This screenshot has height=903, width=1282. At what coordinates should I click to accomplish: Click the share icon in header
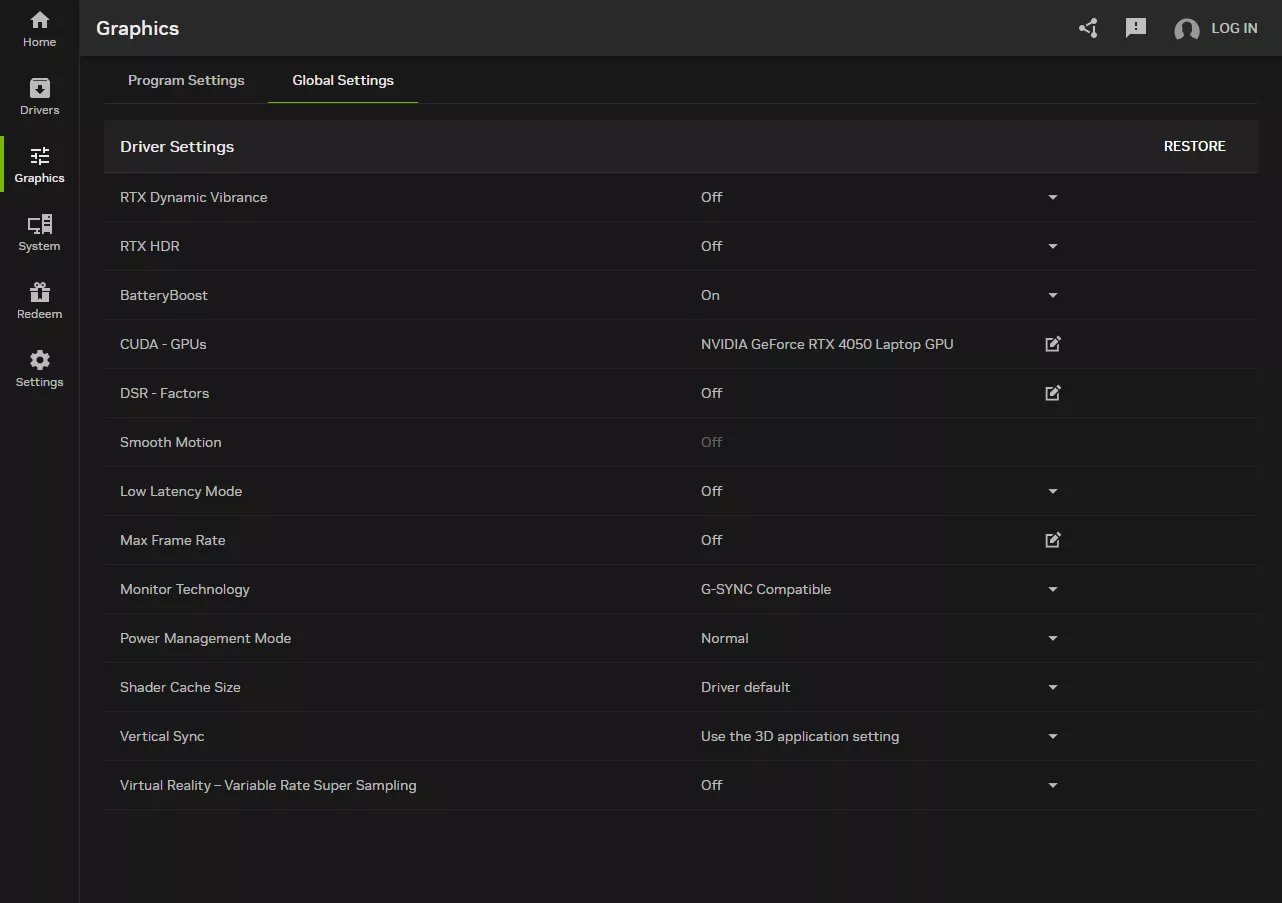click(1088, 28)
